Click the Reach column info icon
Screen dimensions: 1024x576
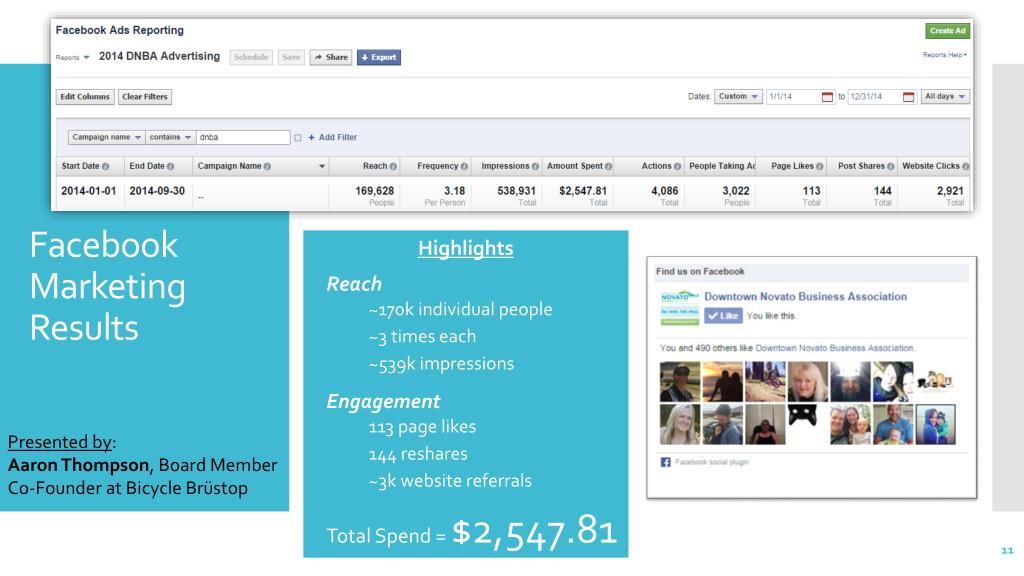tap(393, 167)
